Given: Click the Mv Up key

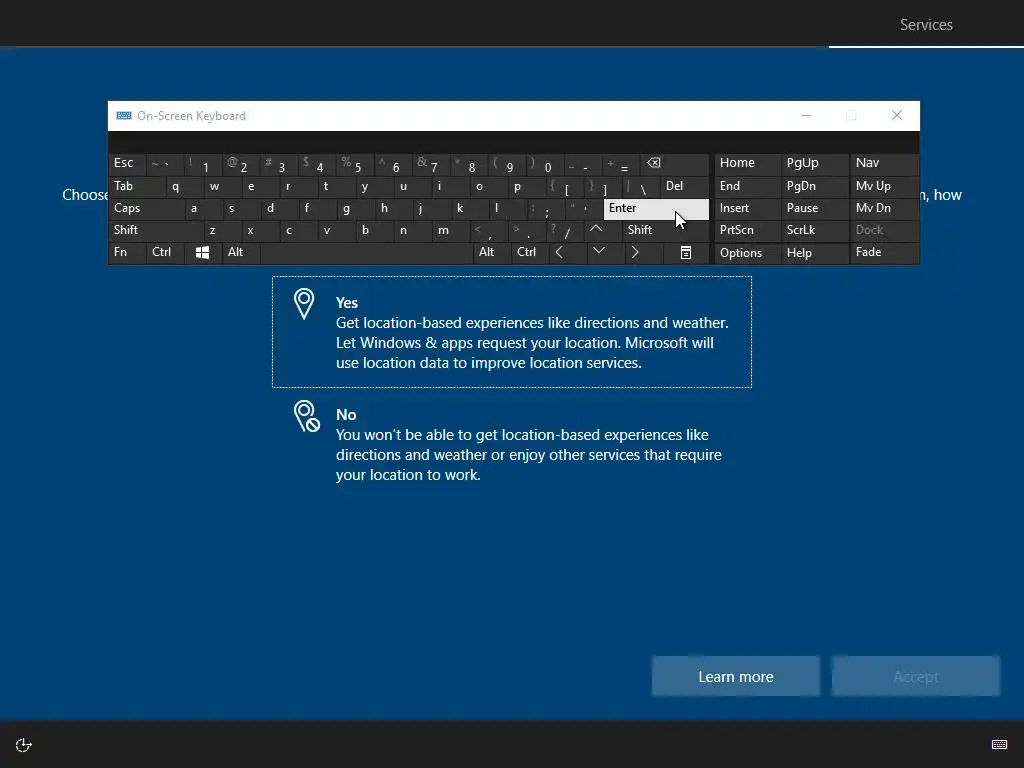Looking at the screenshot, I should tap(884, 187).
